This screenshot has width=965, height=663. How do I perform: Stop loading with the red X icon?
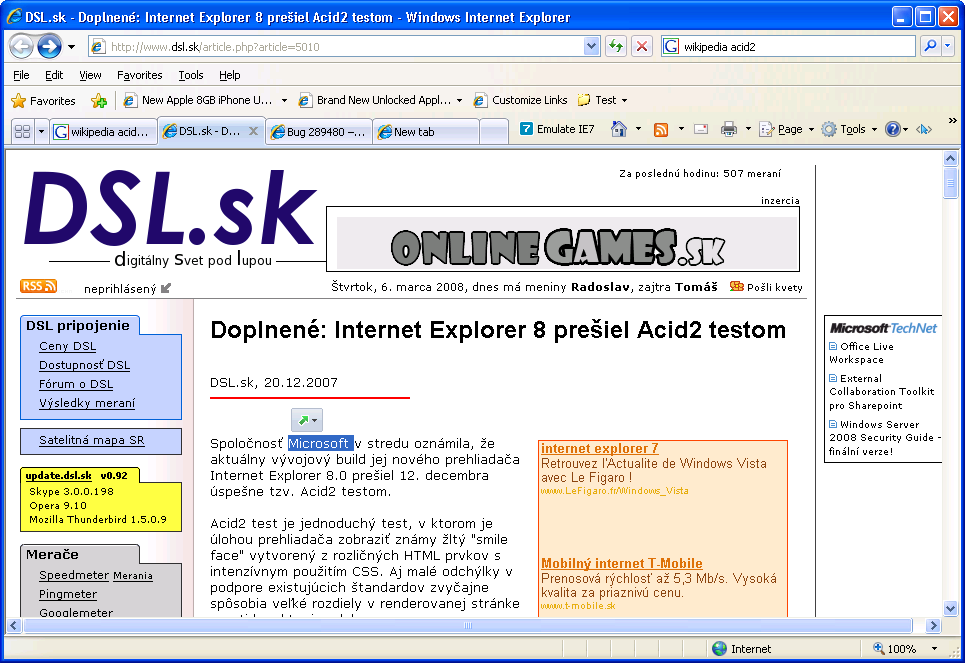(x=642, y=46)
